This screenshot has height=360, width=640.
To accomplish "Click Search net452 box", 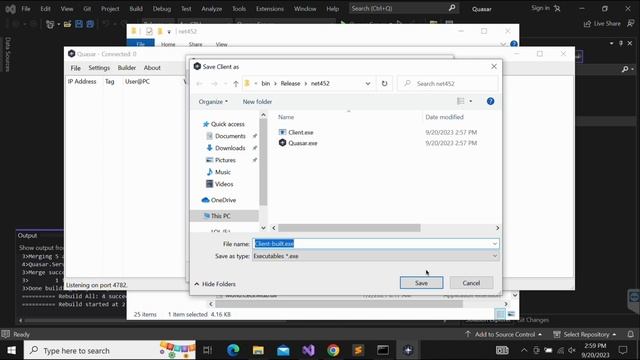I will coord(448,83).
